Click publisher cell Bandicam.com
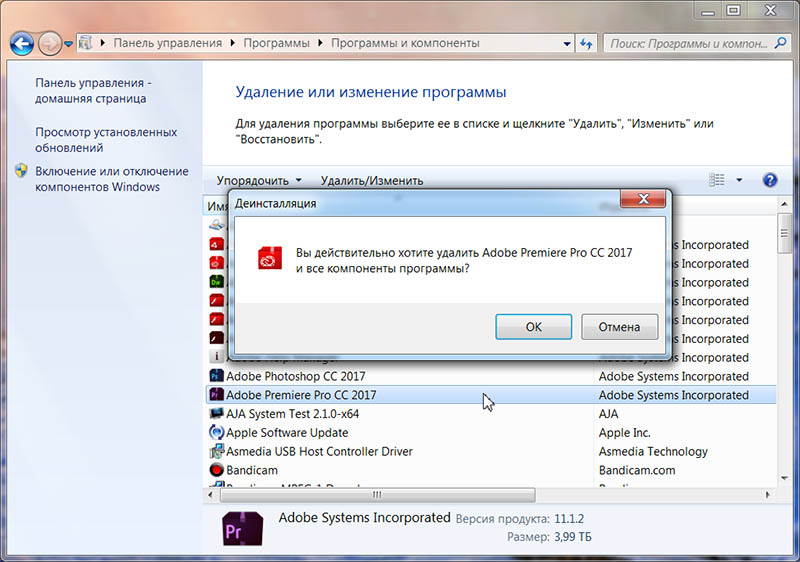This screenshot has height=562, width=800. 637,470
